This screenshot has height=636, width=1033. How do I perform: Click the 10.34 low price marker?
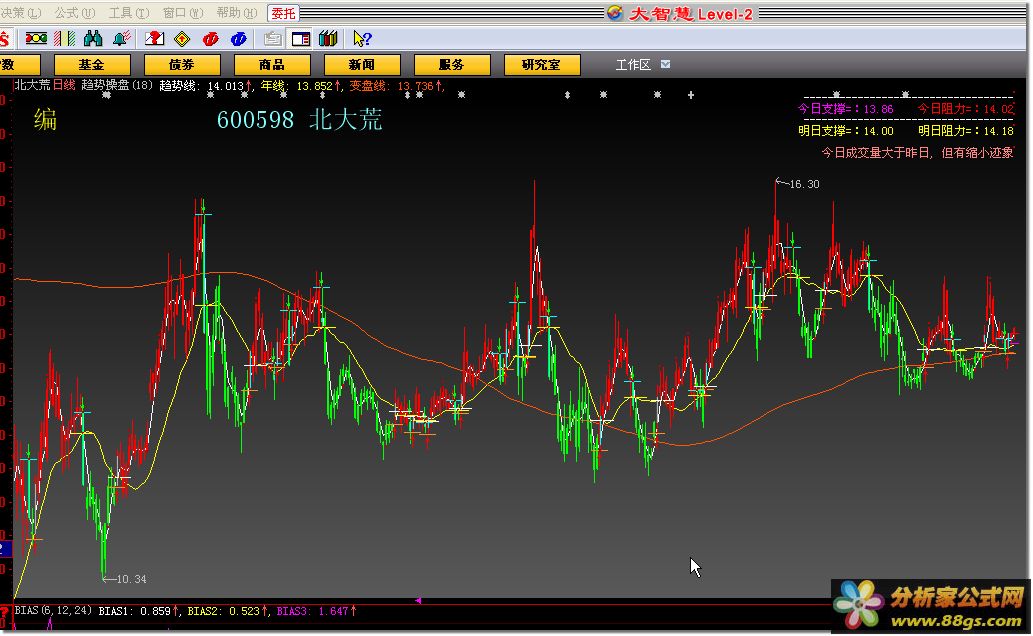click(x=125, y=579)
